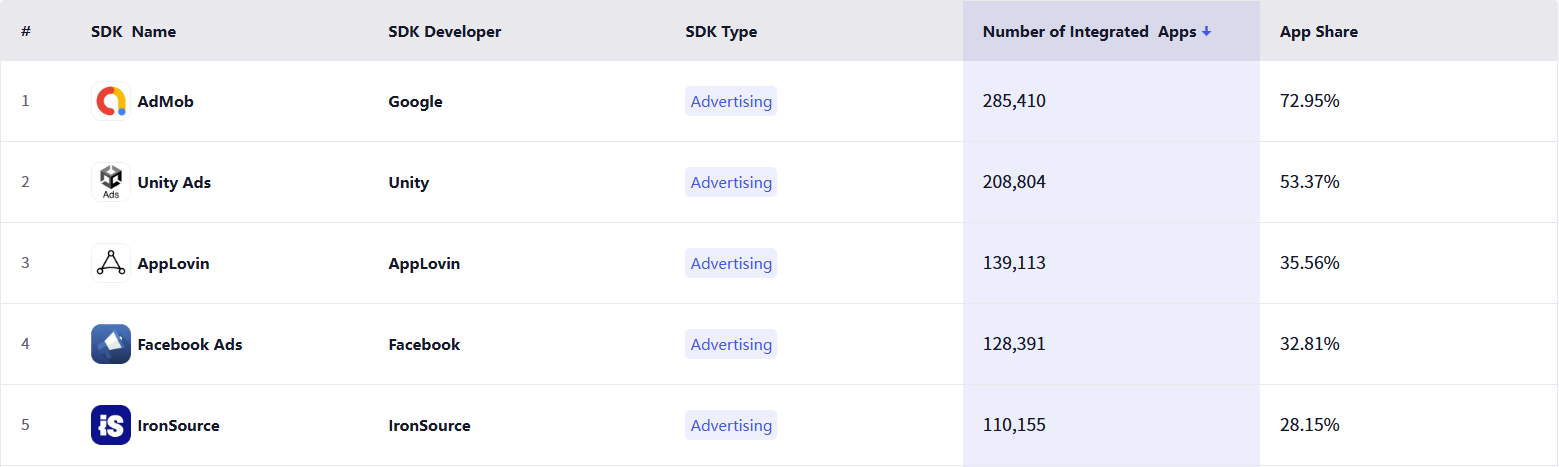1559x467 pixels.
Task: Click the 32.81% app share value
Action: (x=1310, y=344)
